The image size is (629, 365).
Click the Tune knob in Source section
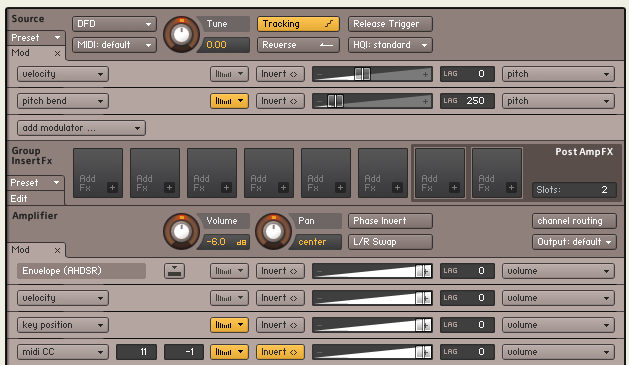[181, 34]
